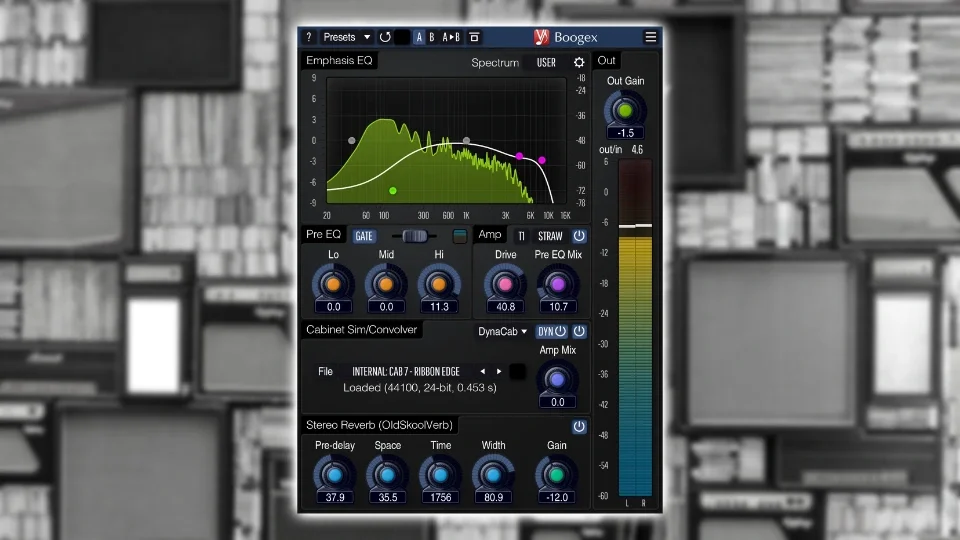Click the Lo knob
The width and height of the screenshot is (960, 540).
[333, 284]
